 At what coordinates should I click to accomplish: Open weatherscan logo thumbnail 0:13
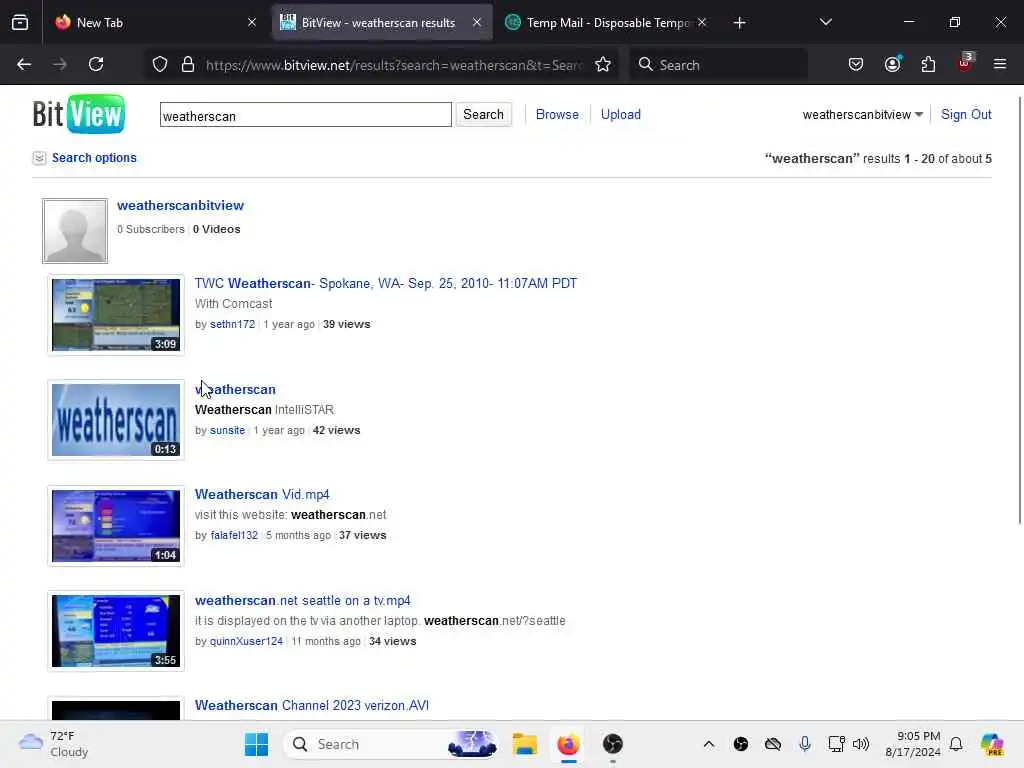[116, 420]
